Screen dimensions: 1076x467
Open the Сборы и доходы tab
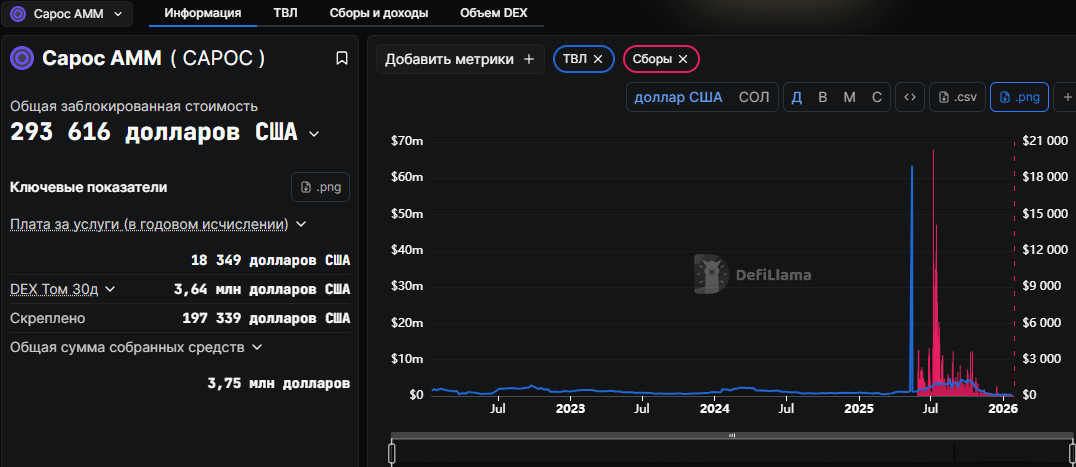tap(379, 13)
